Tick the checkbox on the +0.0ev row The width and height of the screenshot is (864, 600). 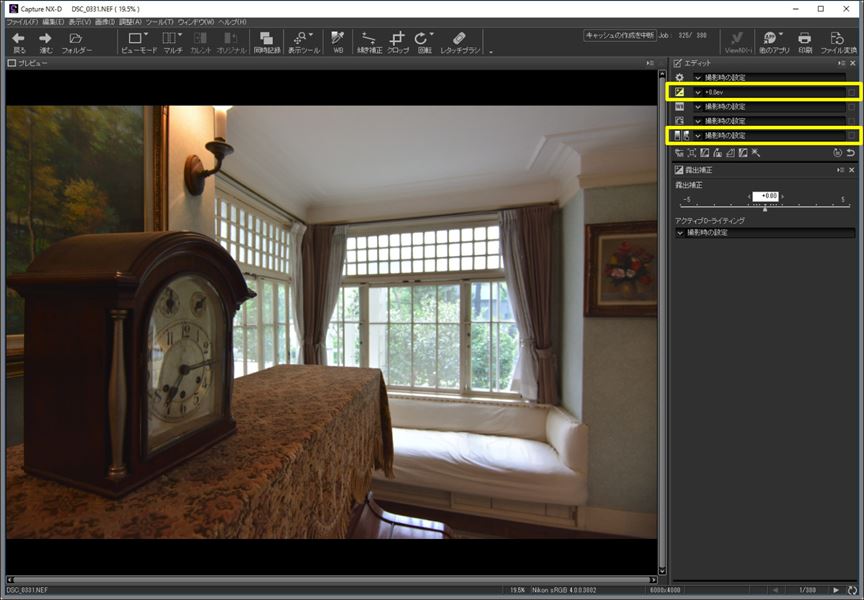coord(852,92)
